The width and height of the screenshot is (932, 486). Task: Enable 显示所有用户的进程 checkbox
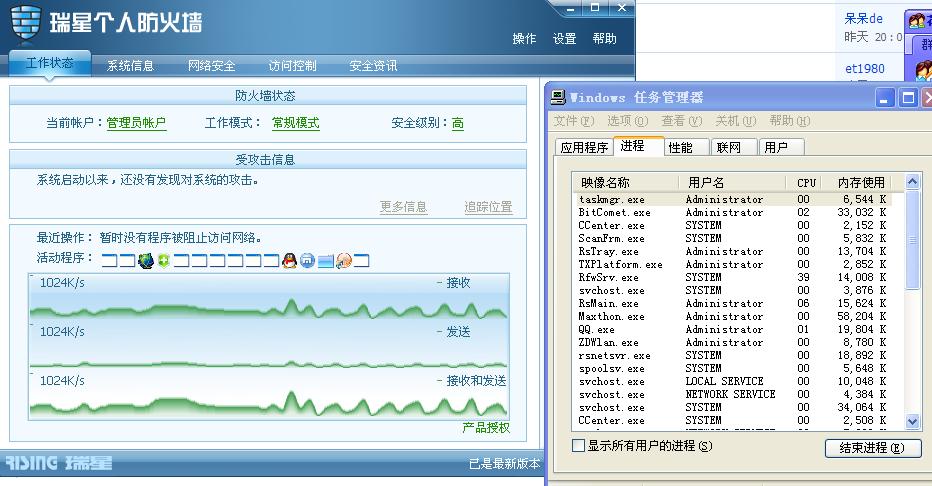[578, 446]
